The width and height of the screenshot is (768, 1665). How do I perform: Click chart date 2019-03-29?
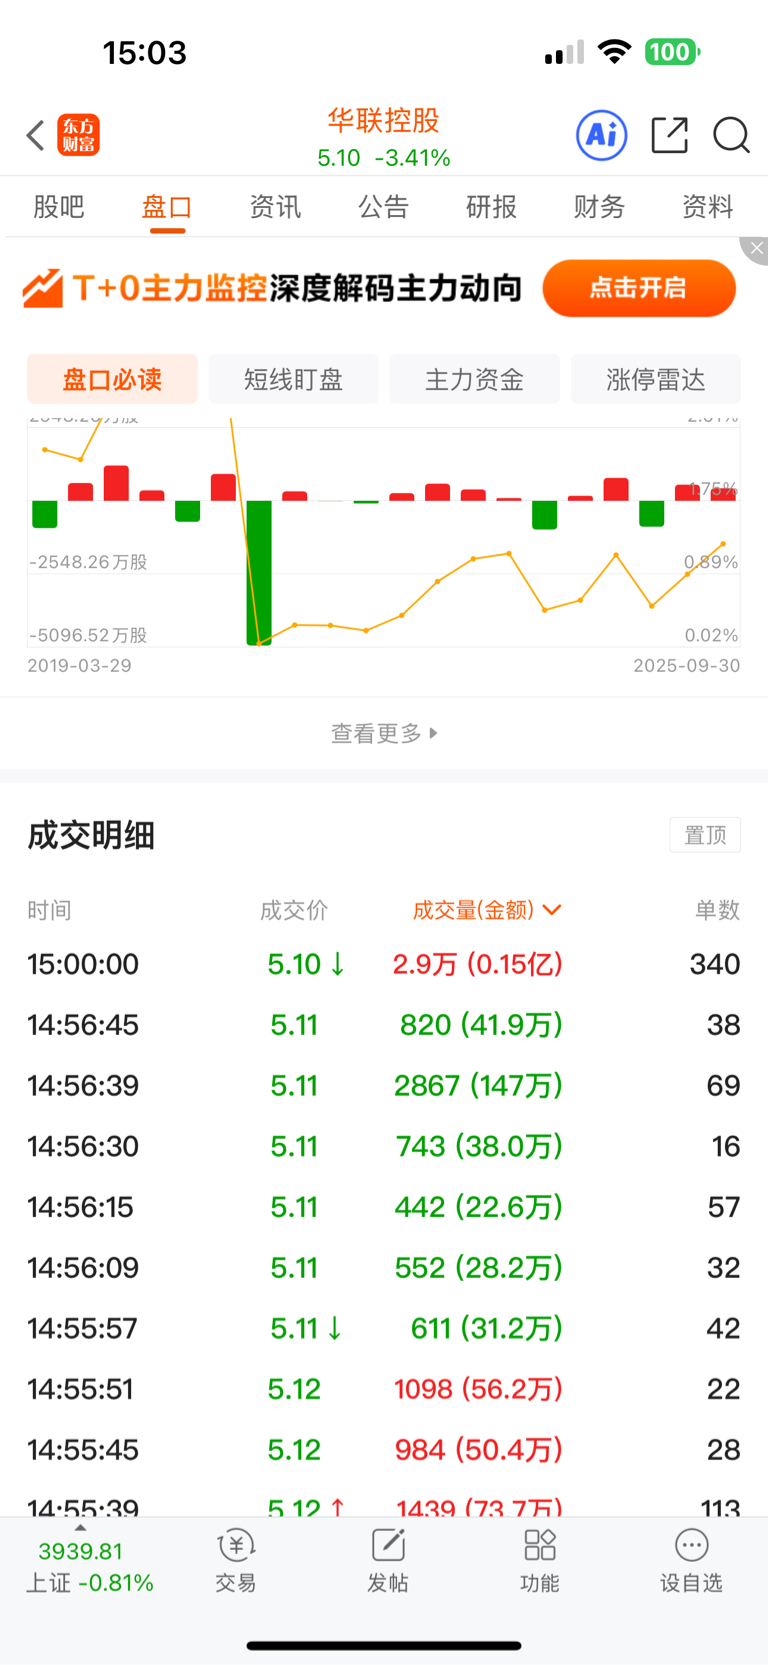click(79, 666)
